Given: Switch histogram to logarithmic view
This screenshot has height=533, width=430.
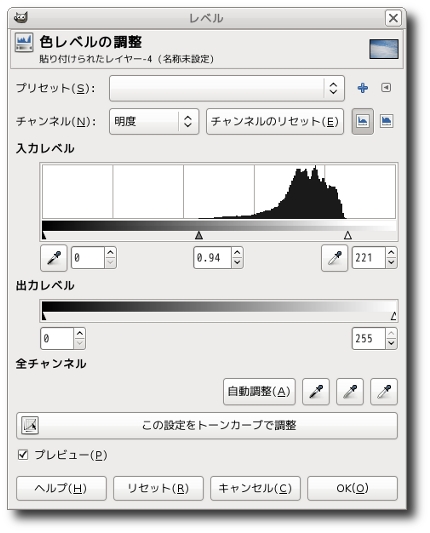Looking at the screenshot, I should click(x=386, y=121).
